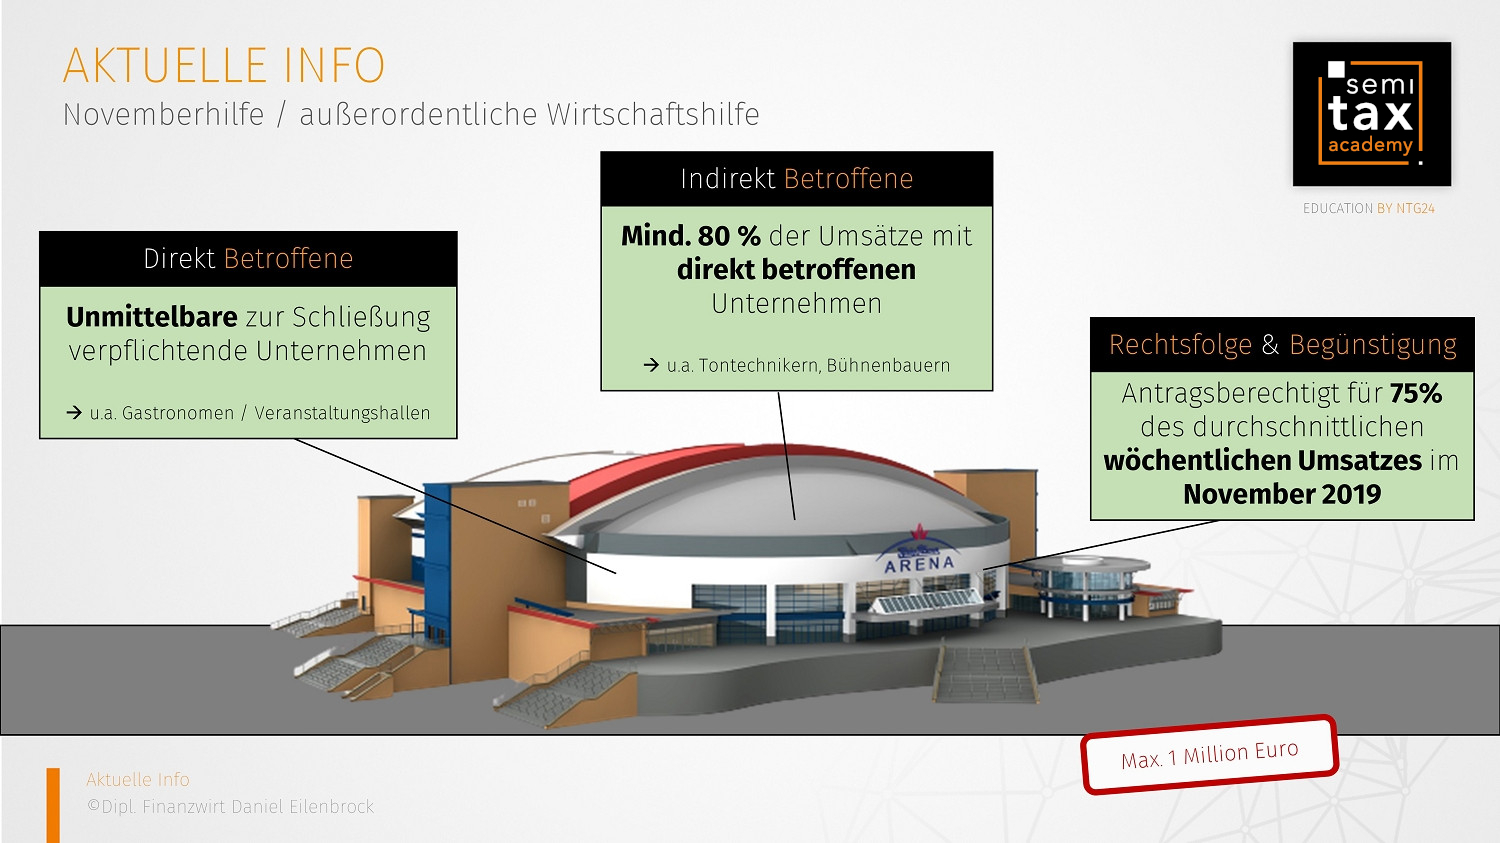Viewport: 1500px width, 843px height.
Task: Click the red 'Max. 1 Million Euro' stamp
Action: tap(1209, 756)
